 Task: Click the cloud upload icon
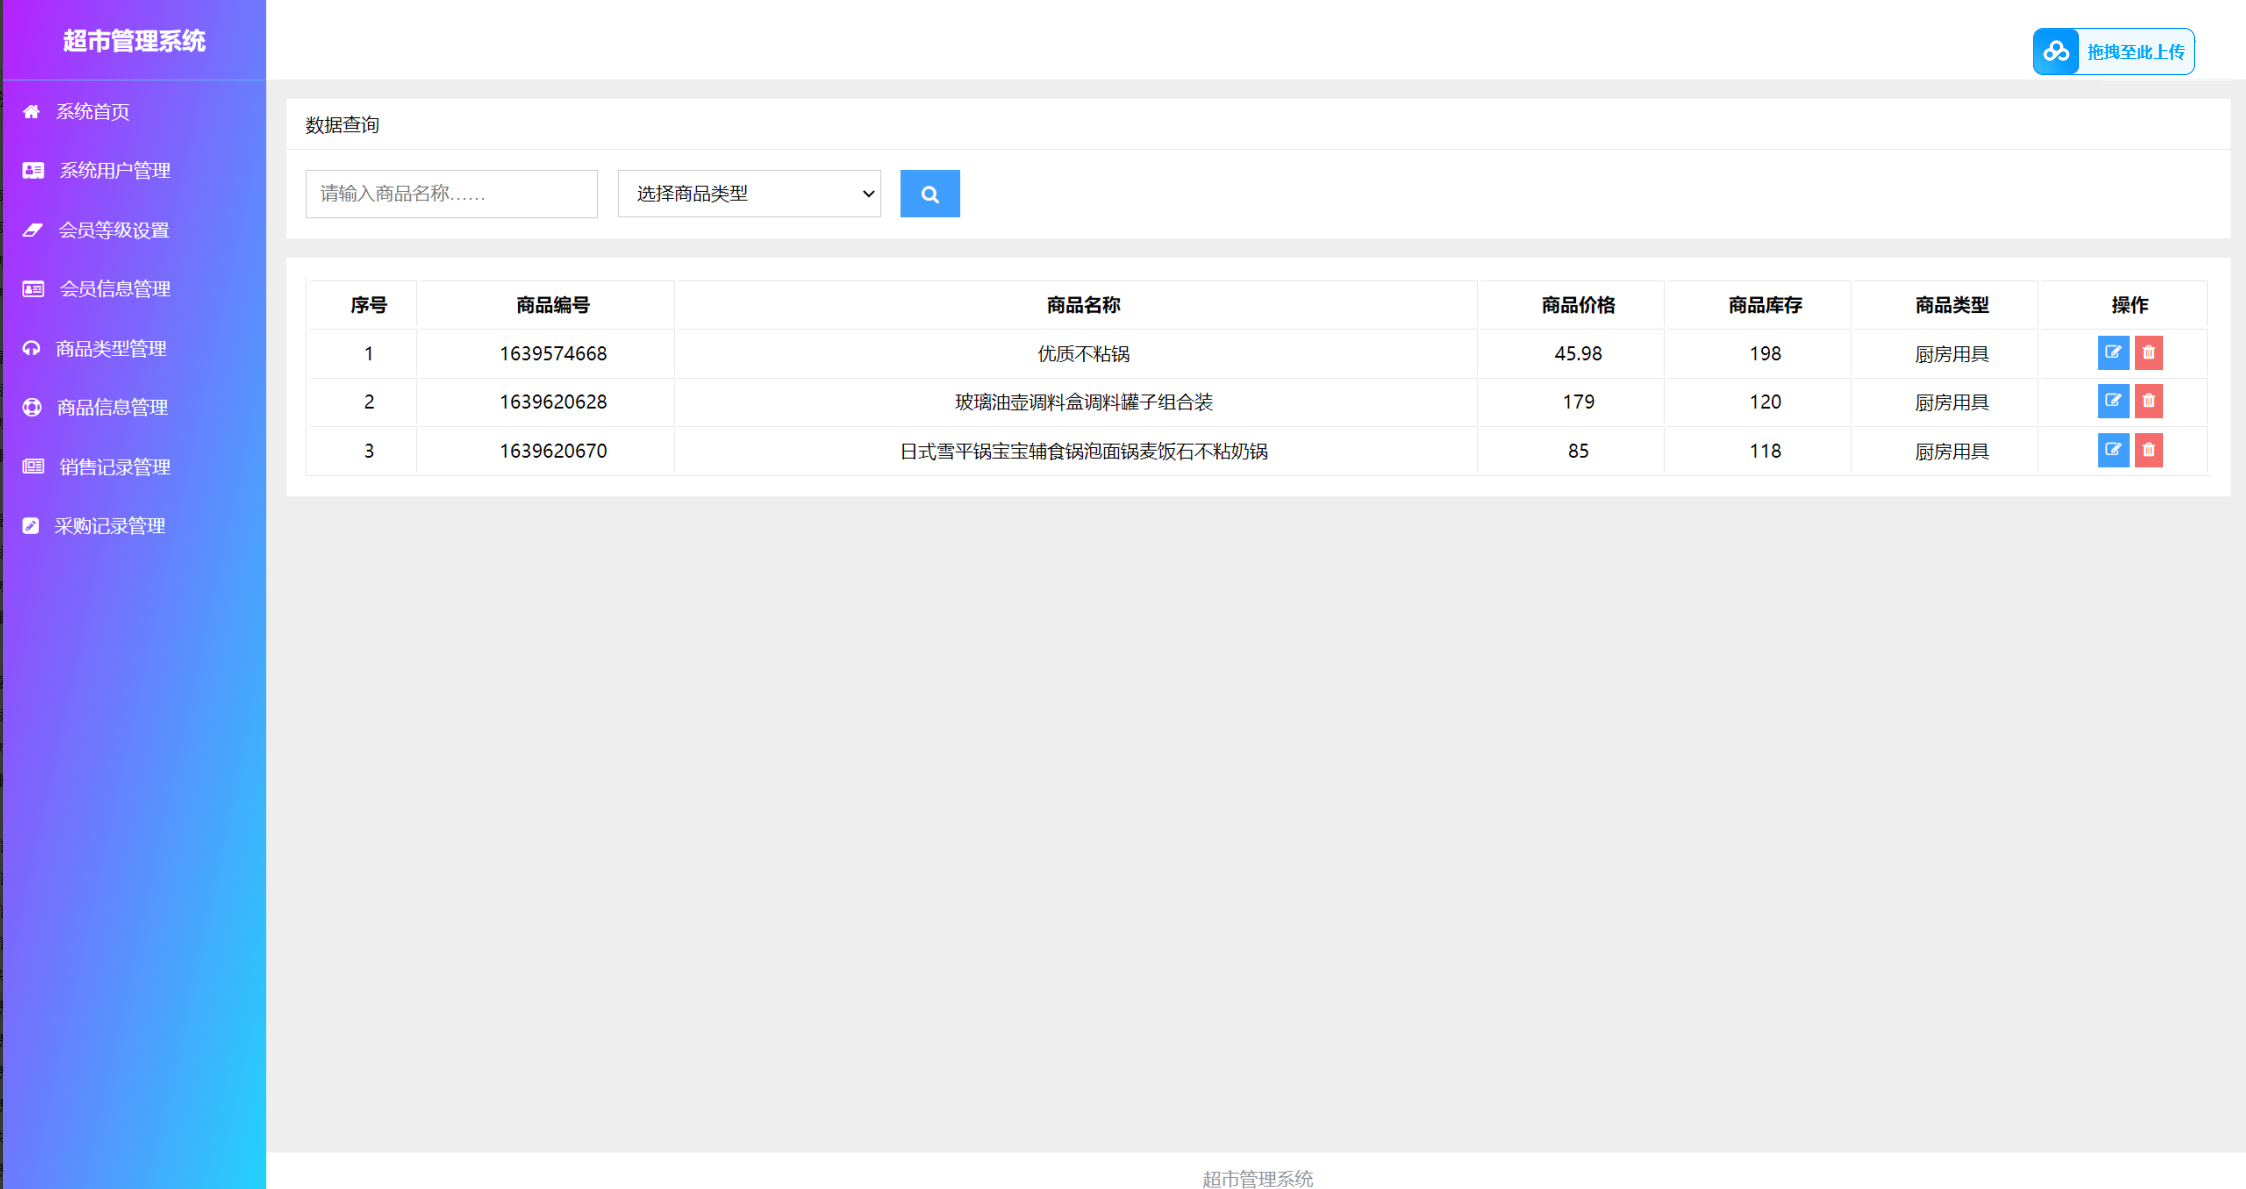point(2056,52)
